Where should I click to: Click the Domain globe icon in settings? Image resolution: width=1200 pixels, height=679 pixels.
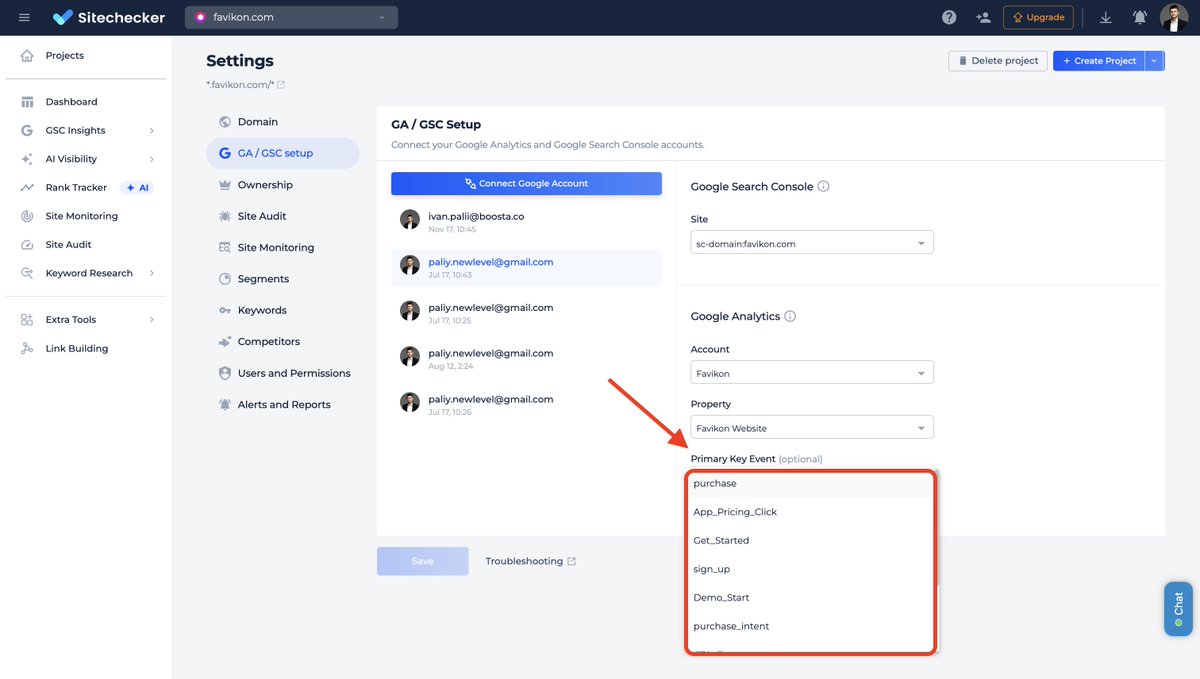point(225,122)
